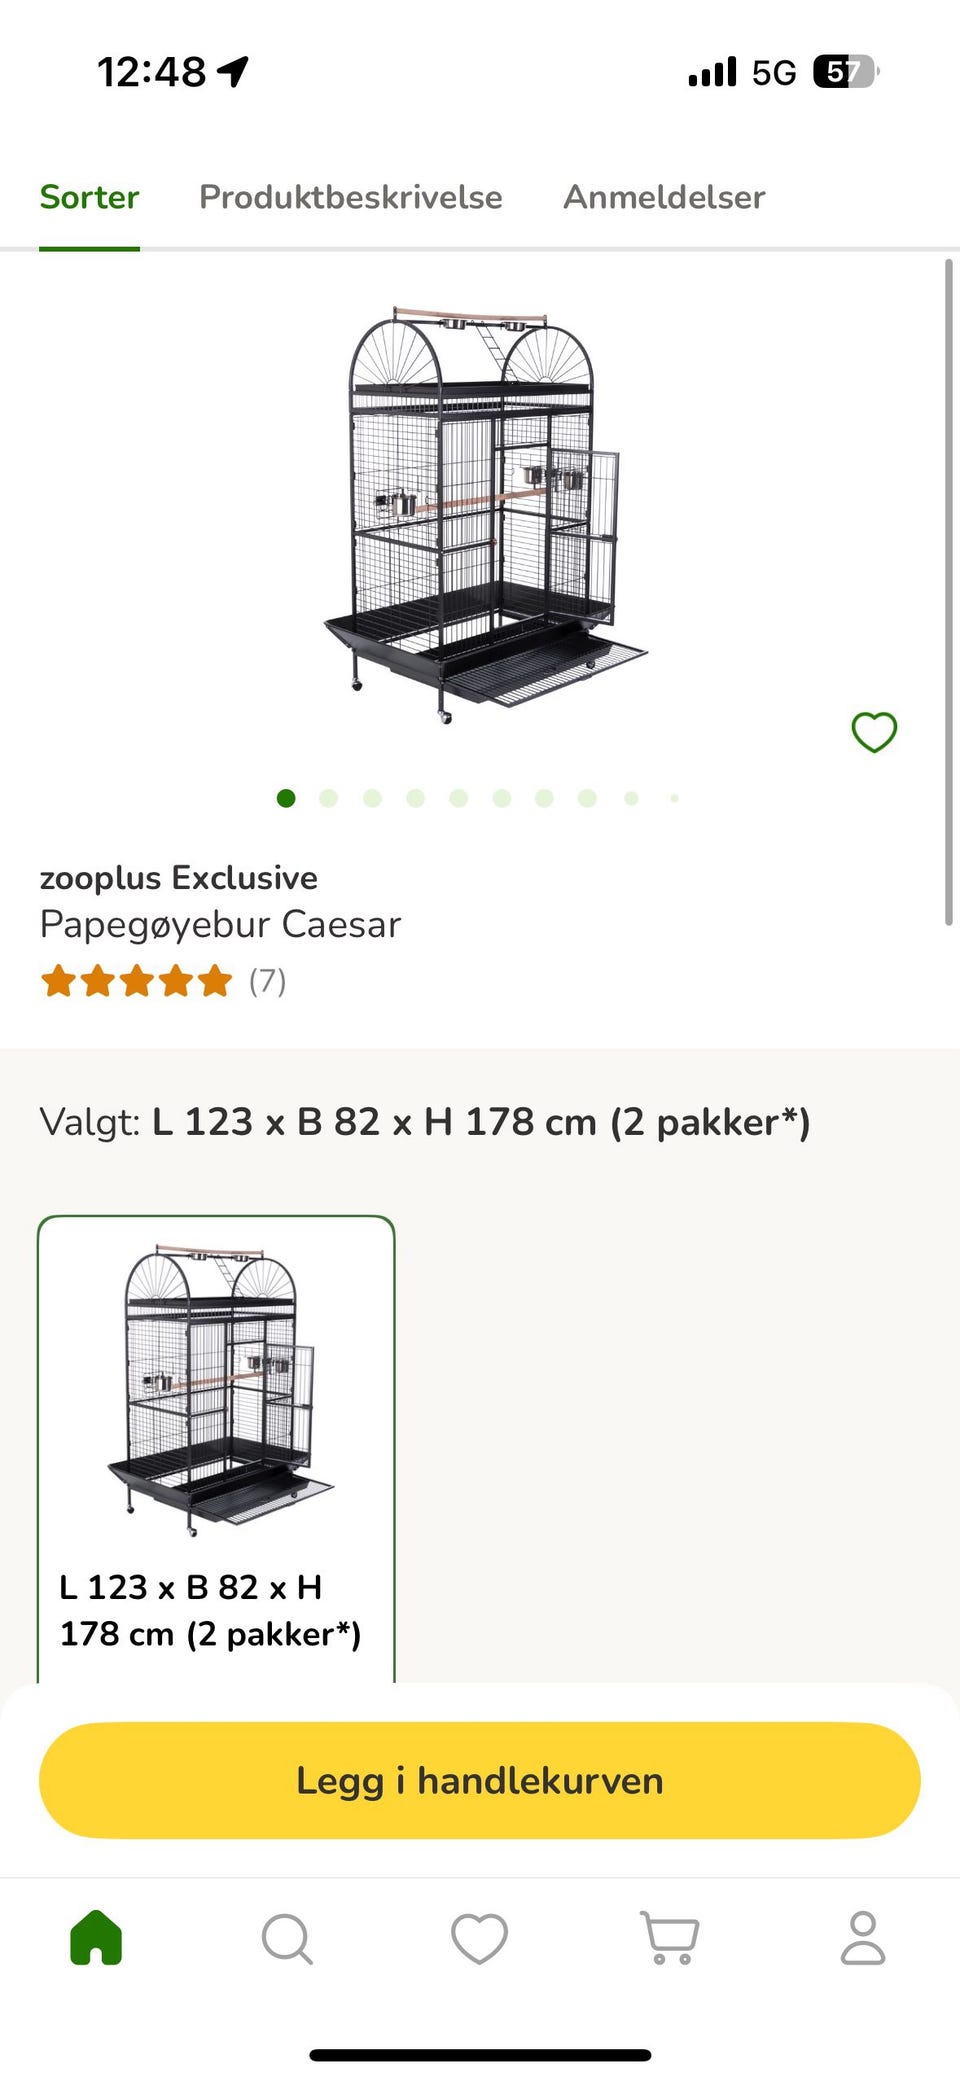Open search via magnifier icon

(x=287, y=1939)
